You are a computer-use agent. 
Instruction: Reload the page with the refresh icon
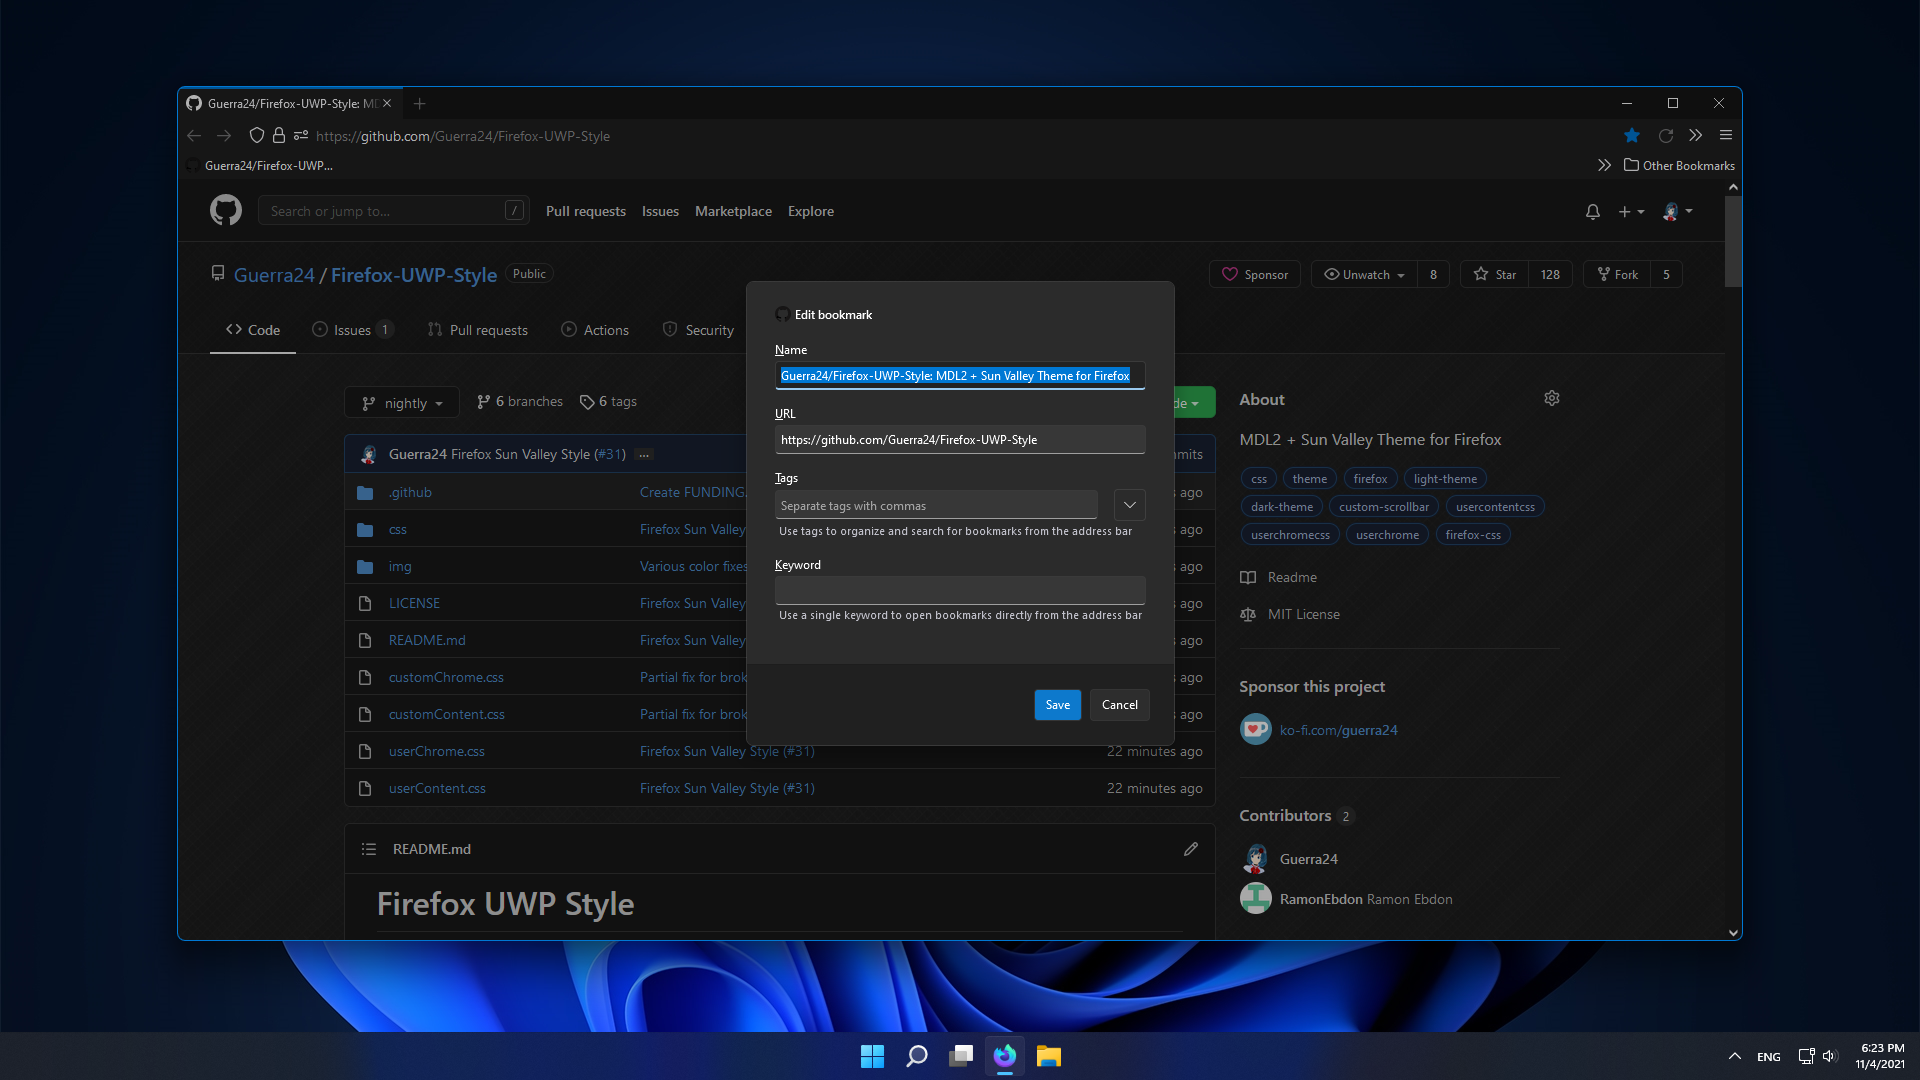(1666, 136)
